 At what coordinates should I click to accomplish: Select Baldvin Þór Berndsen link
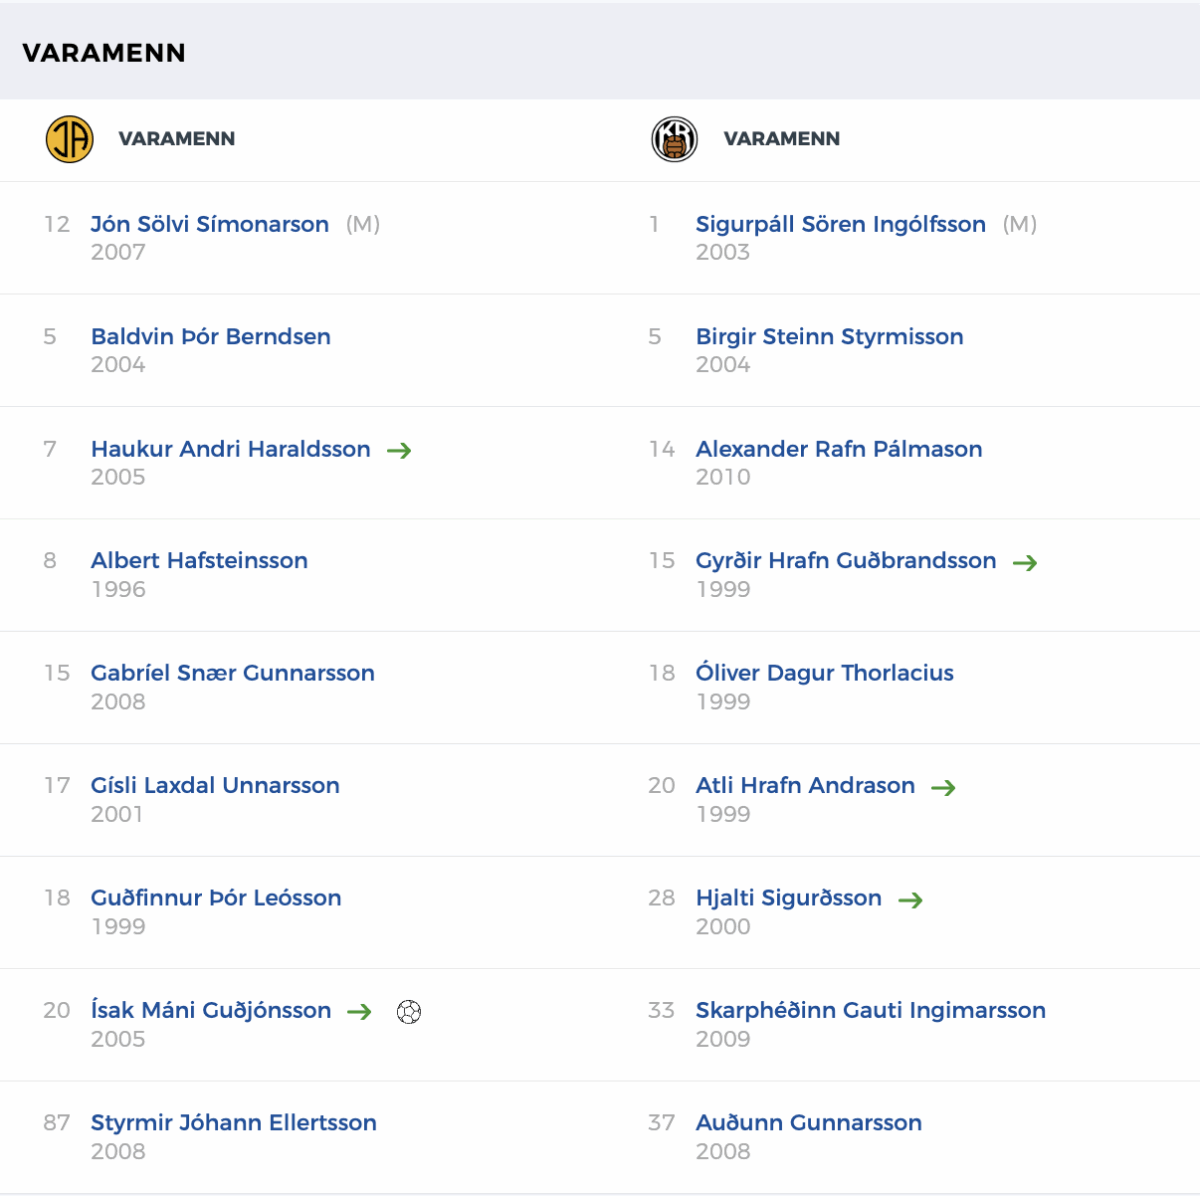point(211,336)
